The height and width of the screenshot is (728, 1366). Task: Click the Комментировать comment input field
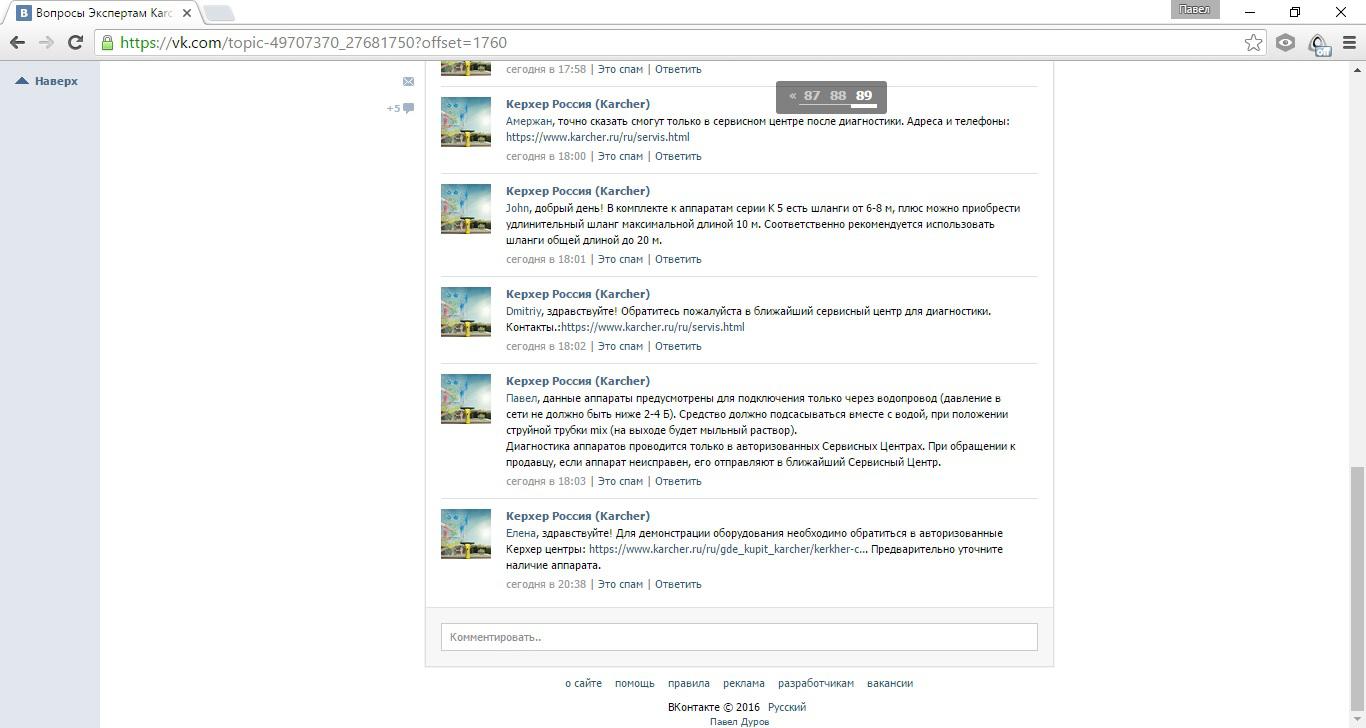739,637
